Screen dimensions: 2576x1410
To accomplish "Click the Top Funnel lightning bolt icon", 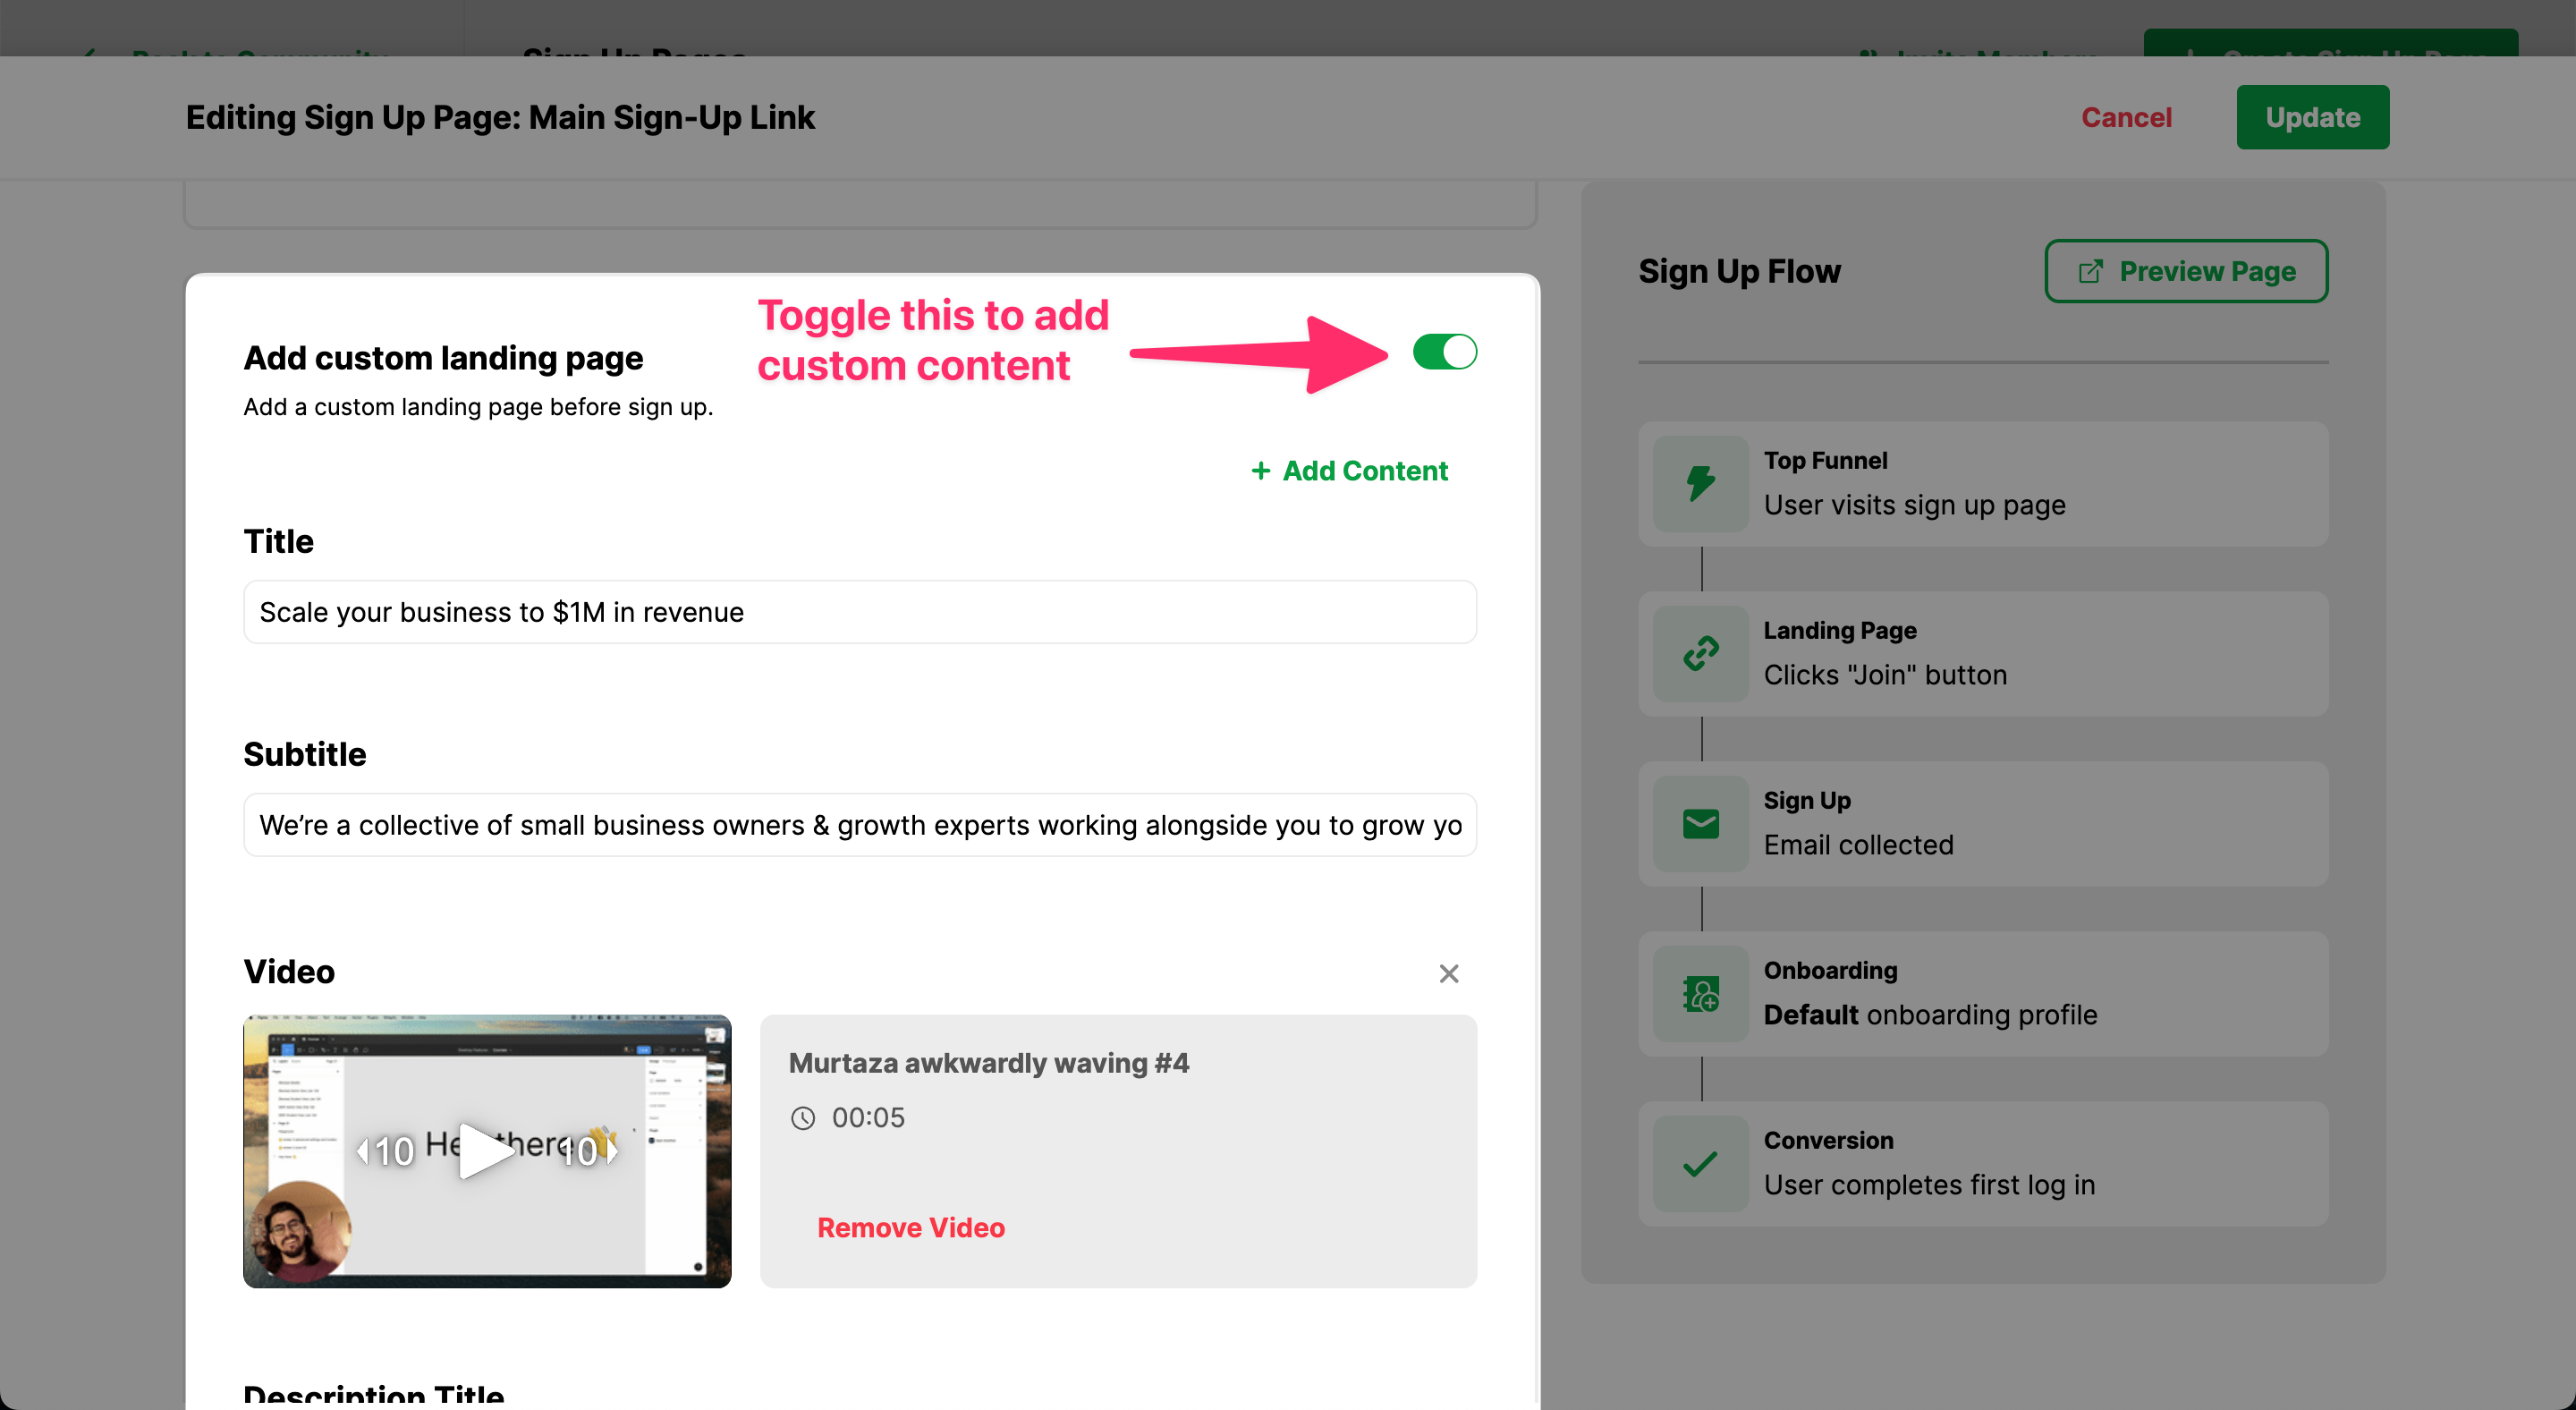I will point(1700,483).
